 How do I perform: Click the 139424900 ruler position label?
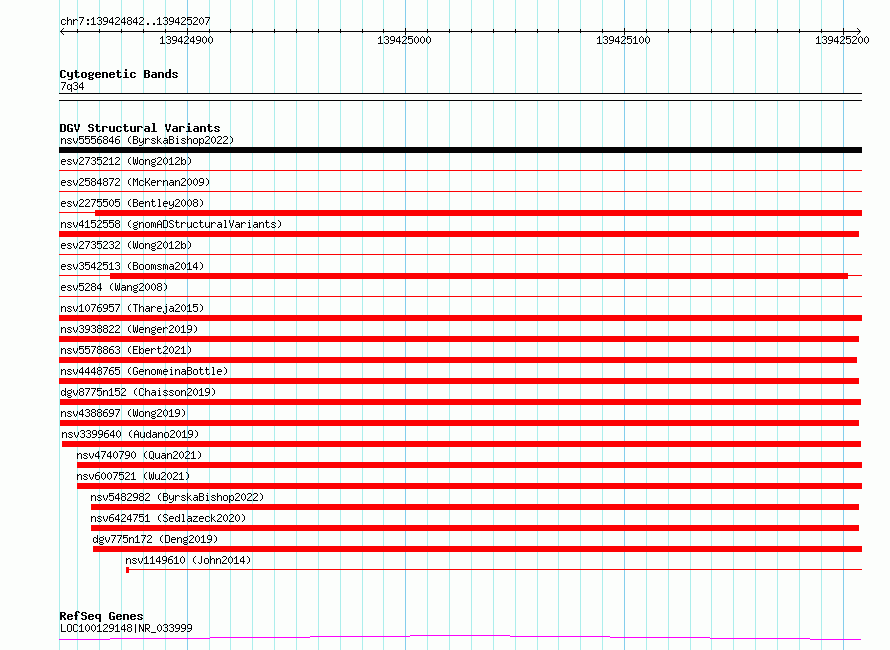coord(186,40)
